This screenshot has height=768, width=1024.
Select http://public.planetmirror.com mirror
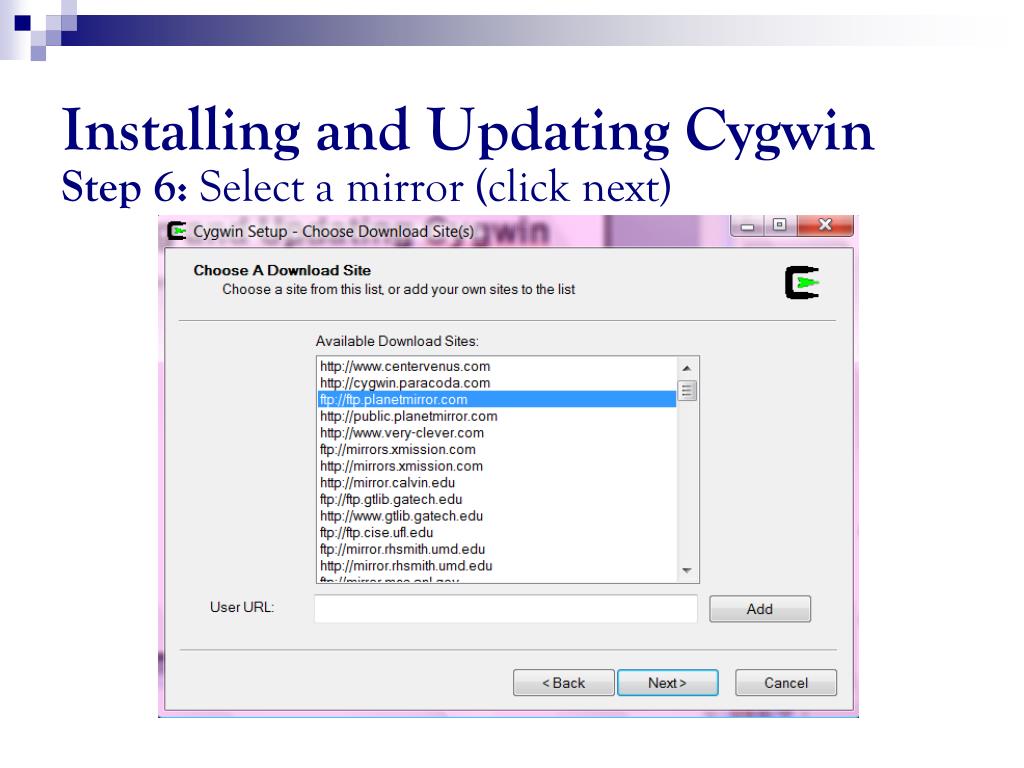coord(496,416)
